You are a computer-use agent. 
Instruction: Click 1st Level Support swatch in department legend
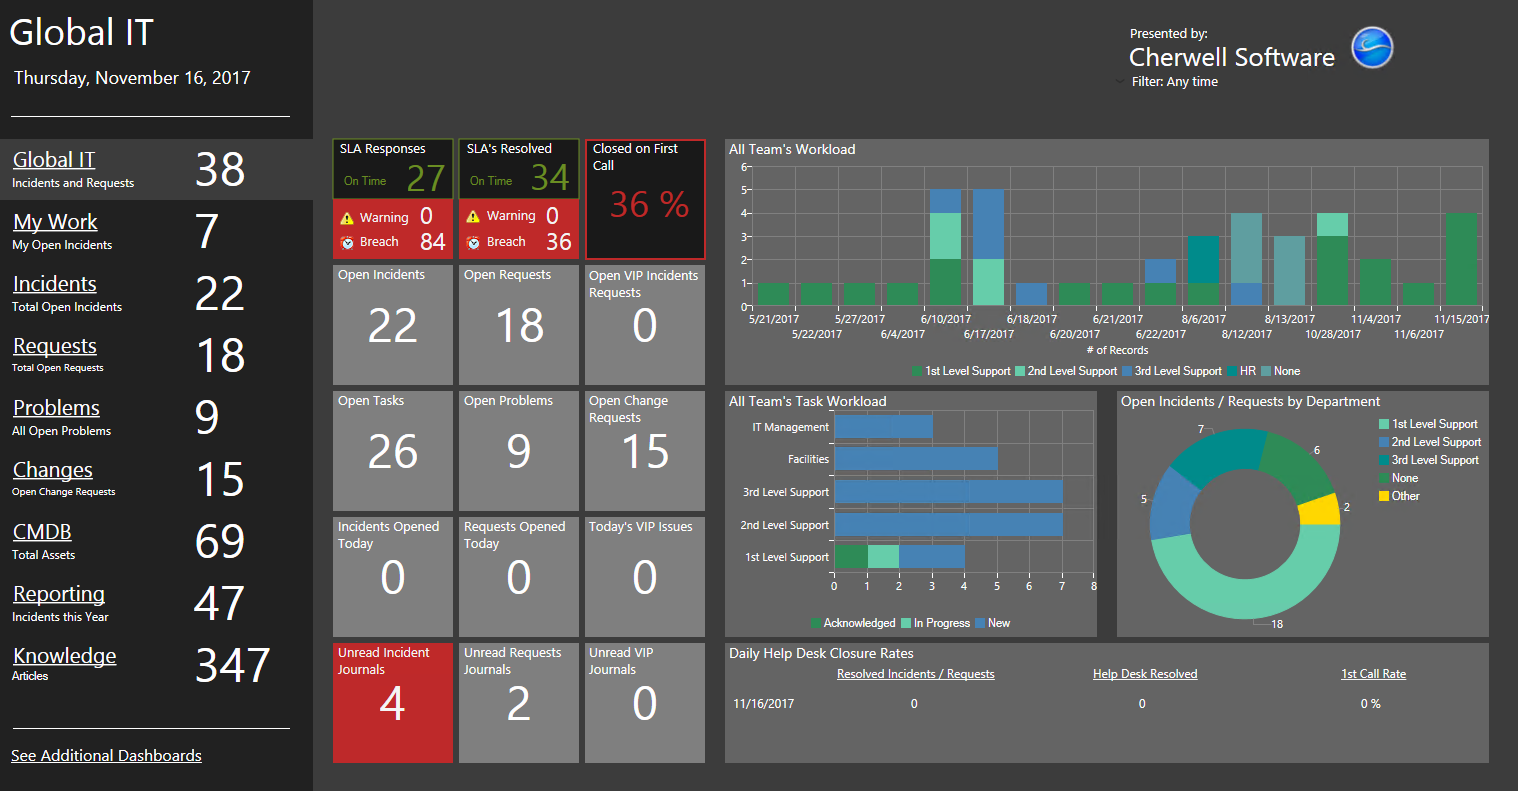click(x=1384, y=424)
